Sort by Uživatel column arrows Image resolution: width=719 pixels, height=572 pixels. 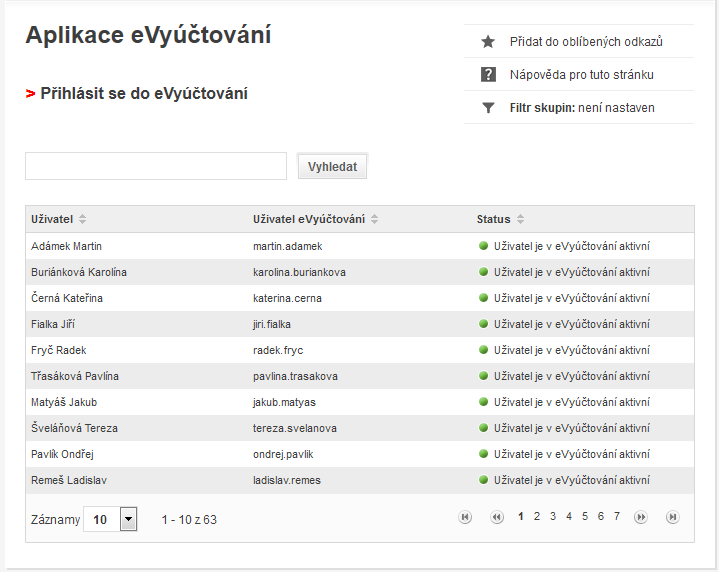[x=83, y=219]
